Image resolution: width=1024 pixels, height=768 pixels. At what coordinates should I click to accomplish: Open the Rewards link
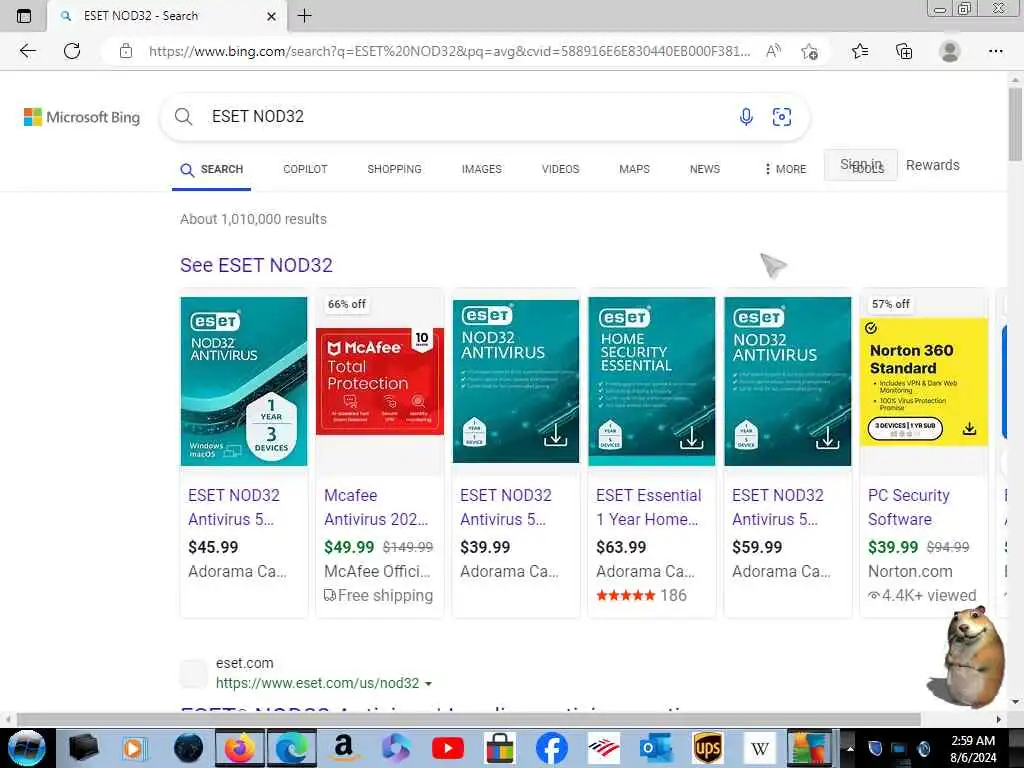[933, 165]
